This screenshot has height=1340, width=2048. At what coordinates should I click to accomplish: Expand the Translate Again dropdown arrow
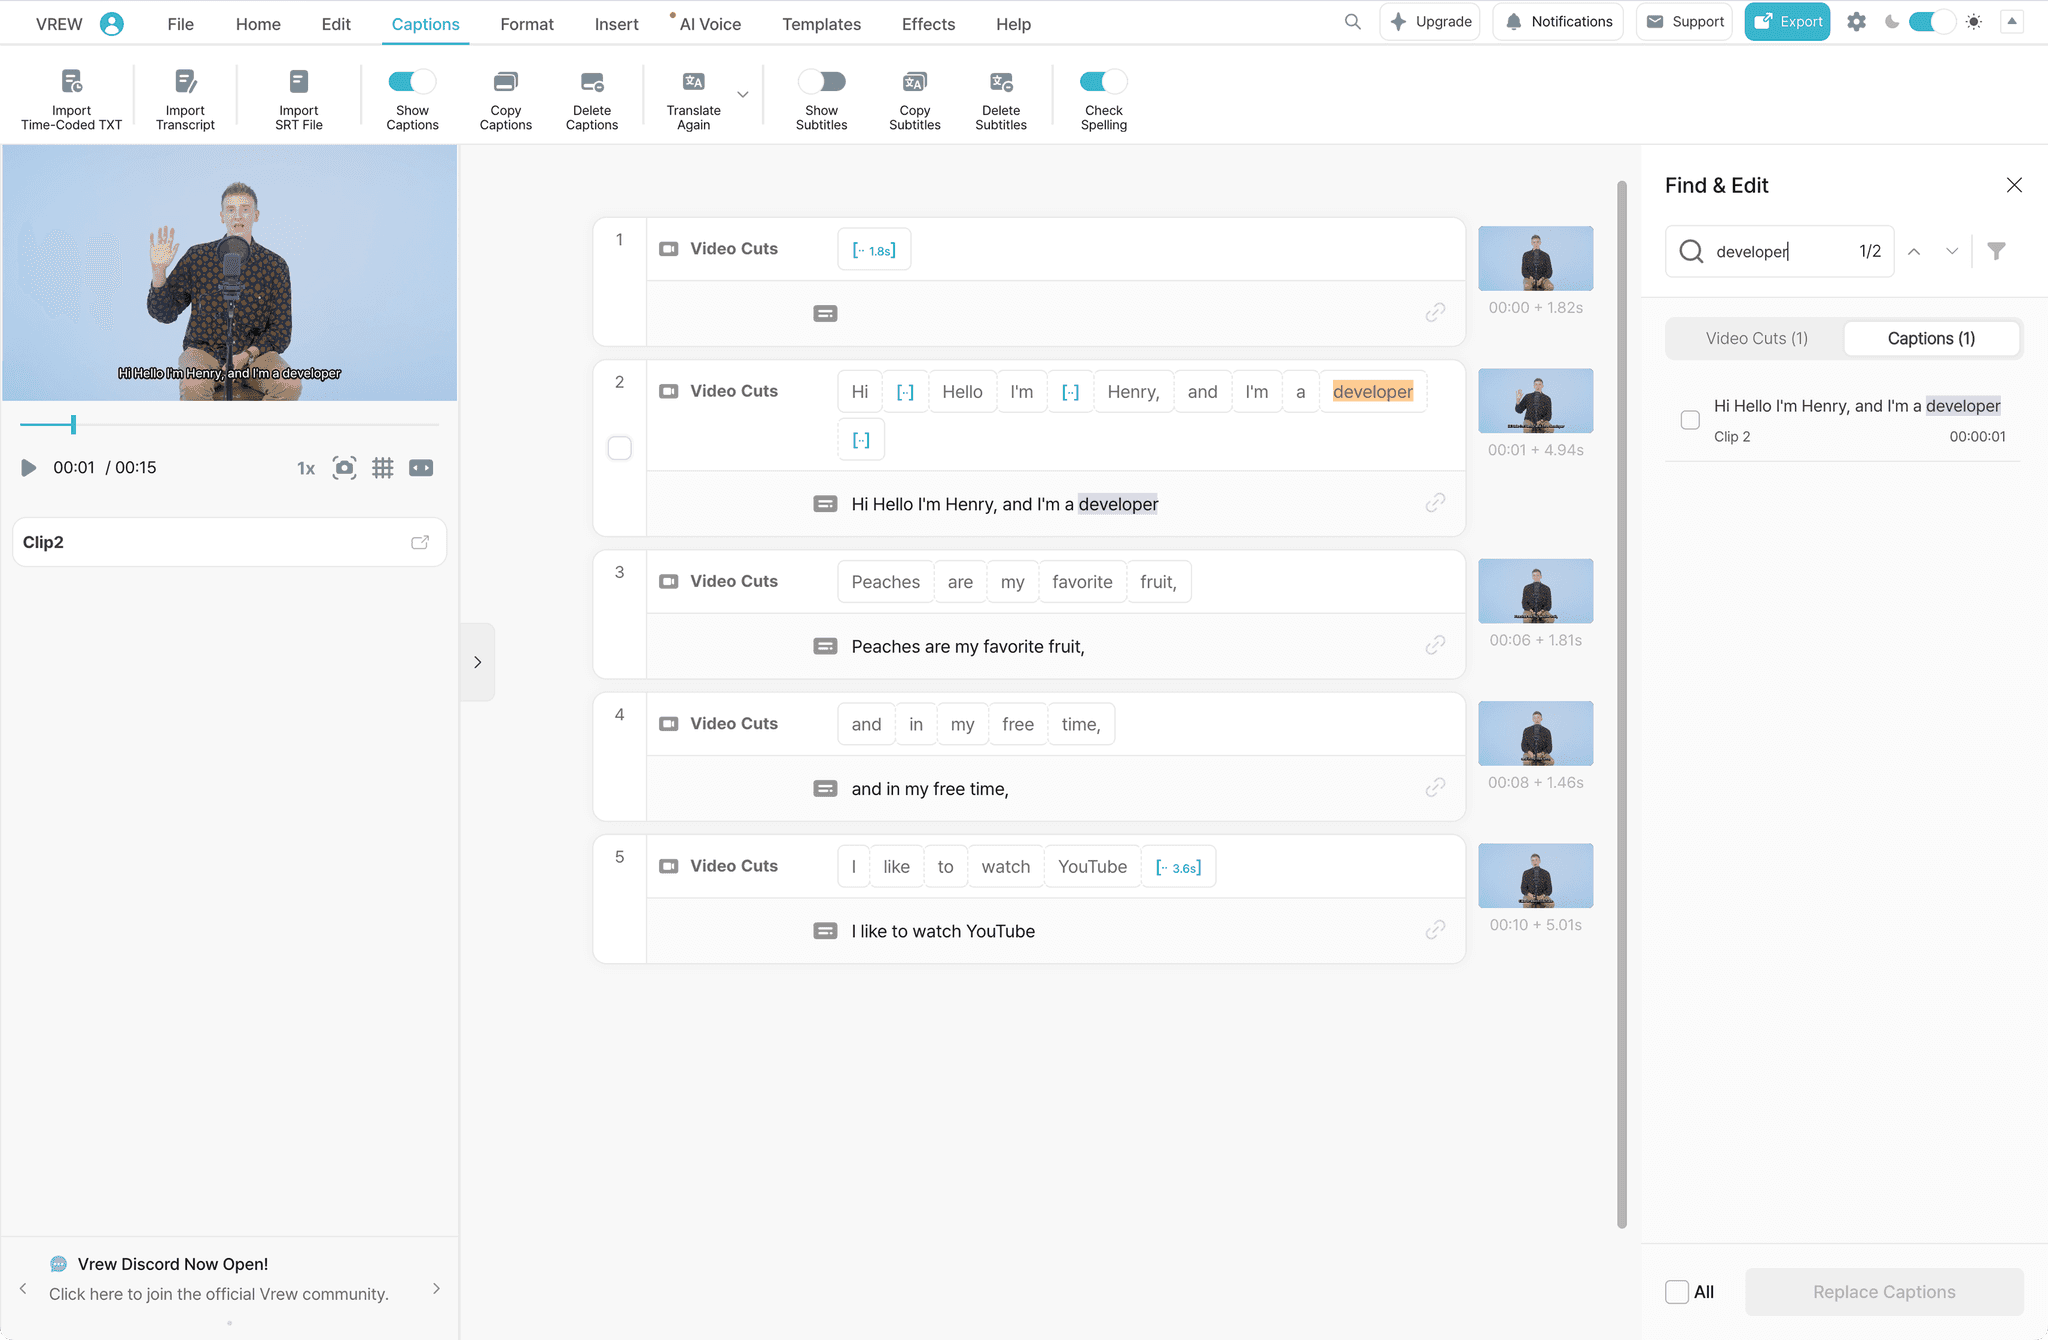click(x=743, y=95)
